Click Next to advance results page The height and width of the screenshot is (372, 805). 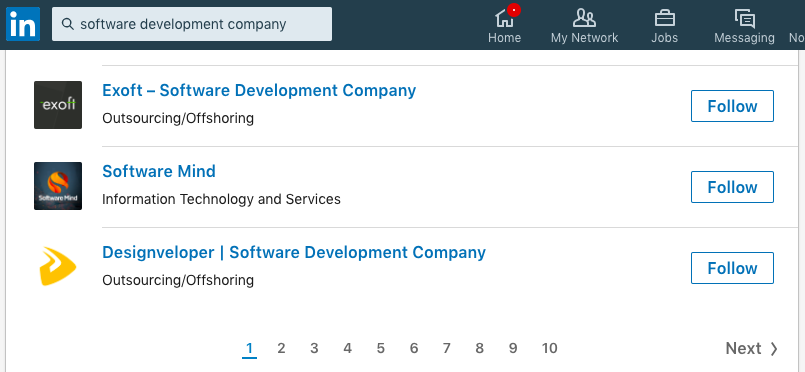(x=752, y=348)
